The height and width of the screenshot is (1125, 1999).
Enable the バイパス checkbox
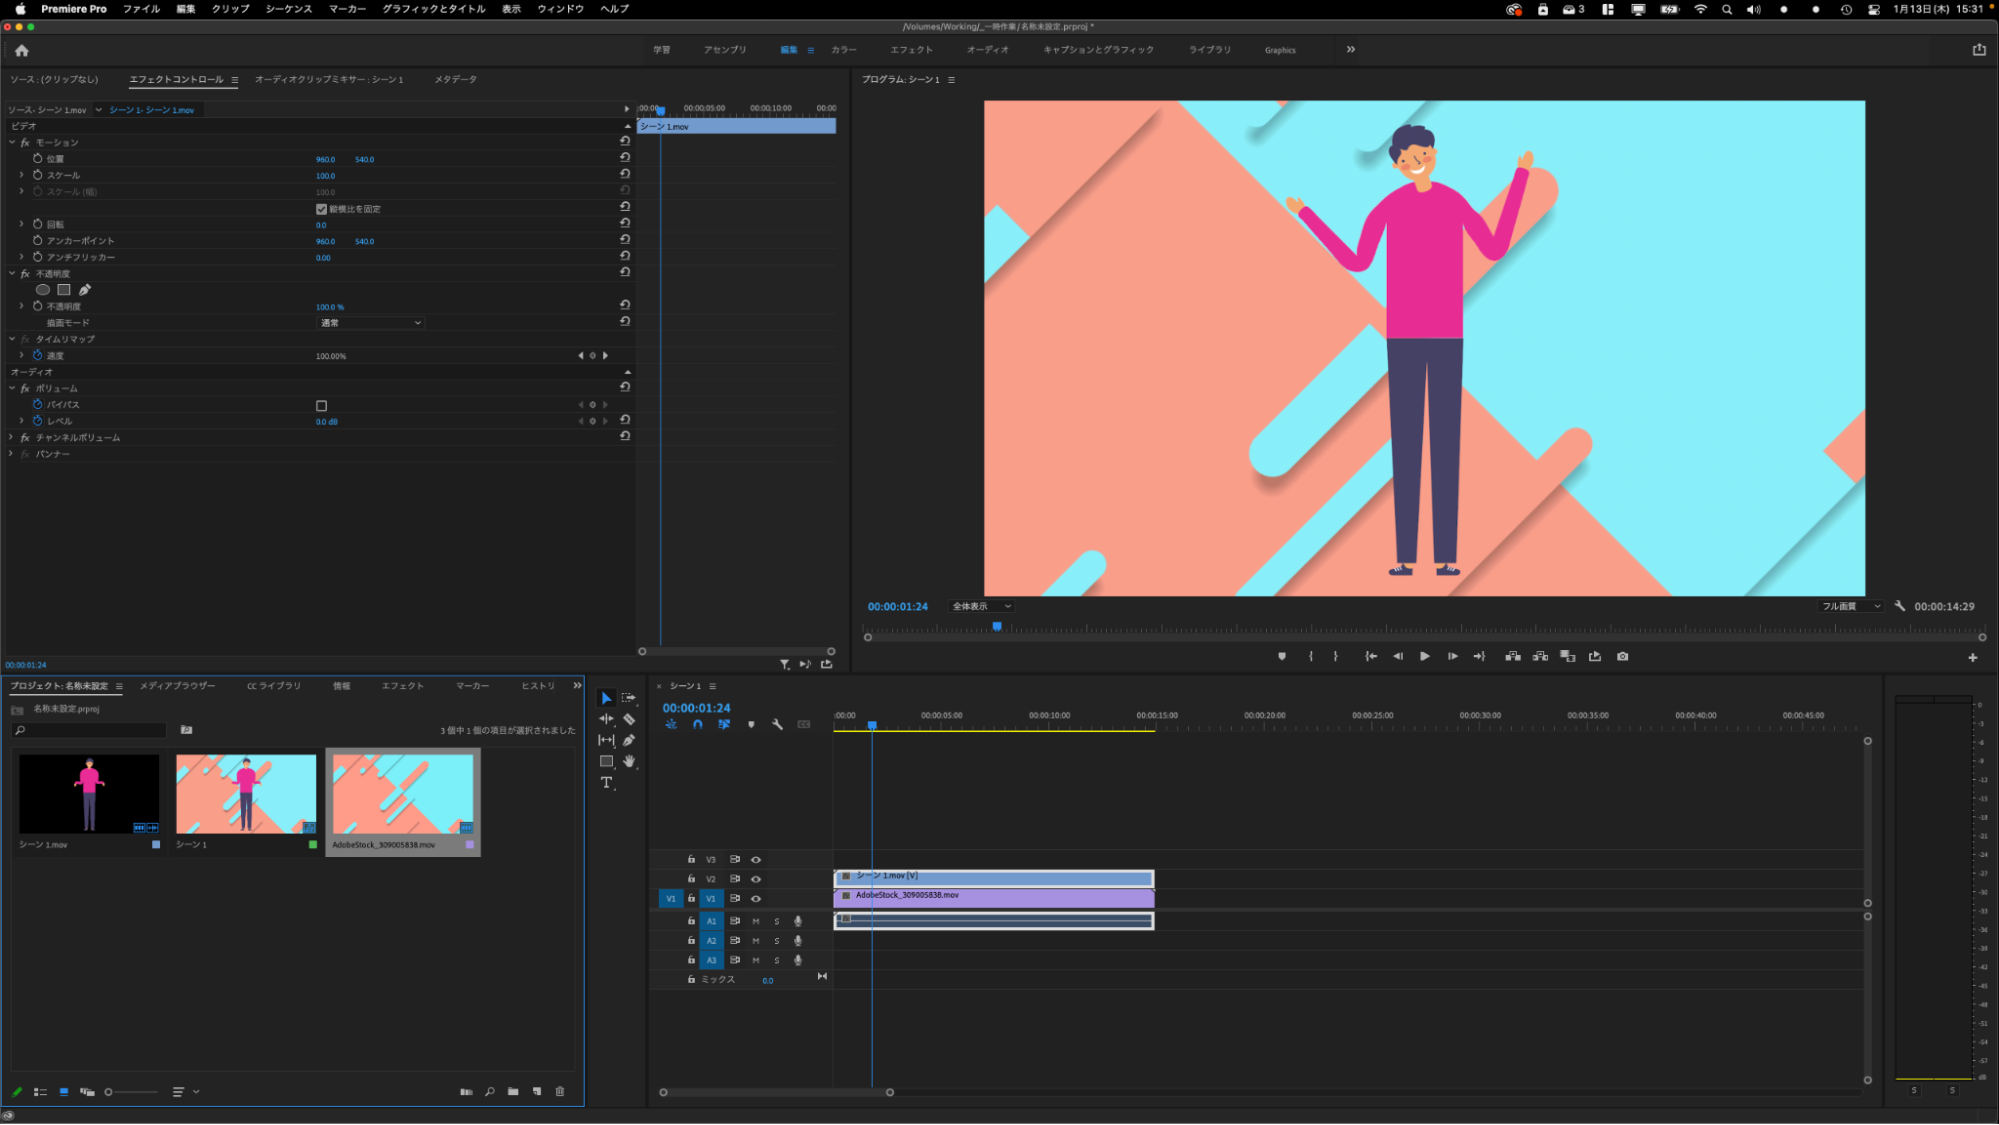click(321, 406)
